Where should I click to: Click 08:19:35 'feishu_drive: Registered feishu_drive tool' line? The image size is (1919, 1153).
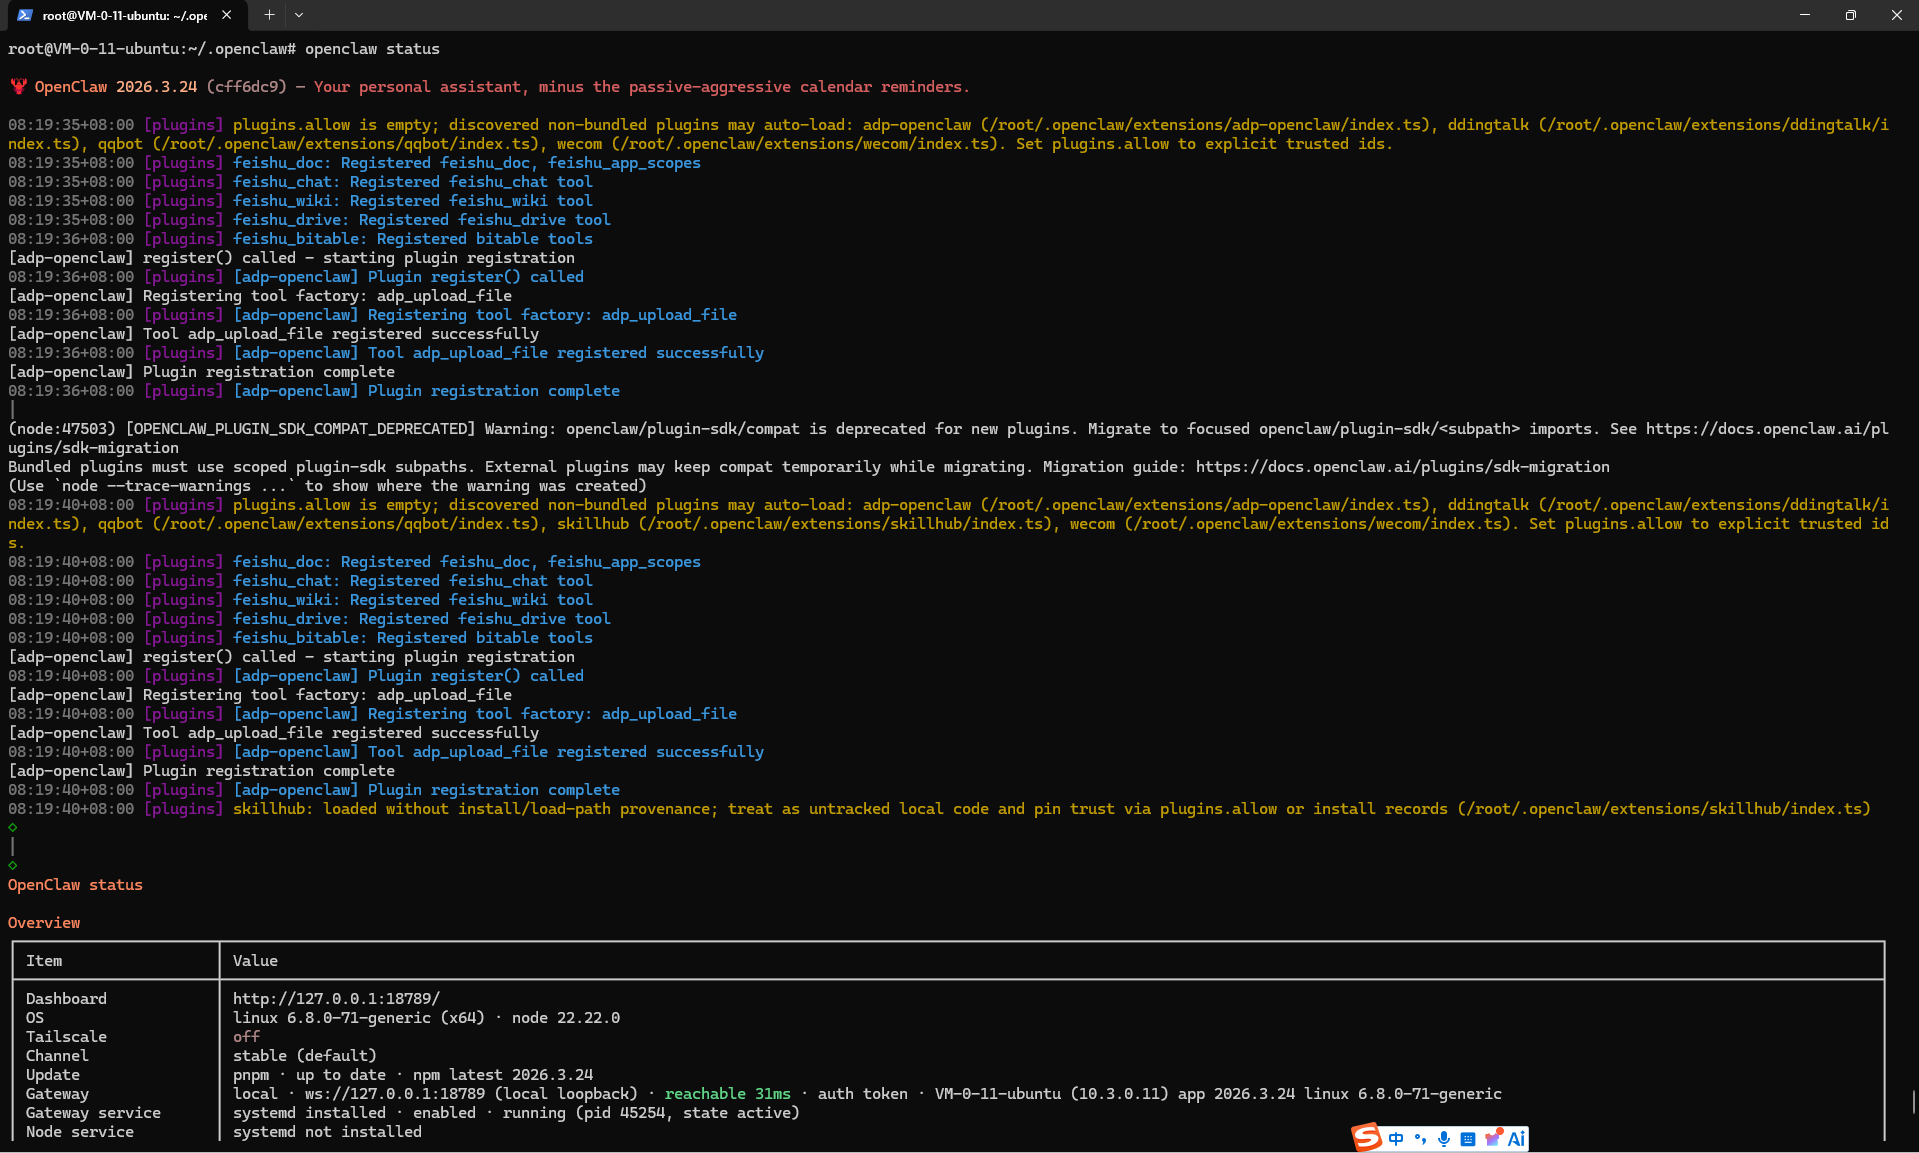[310, 220]
